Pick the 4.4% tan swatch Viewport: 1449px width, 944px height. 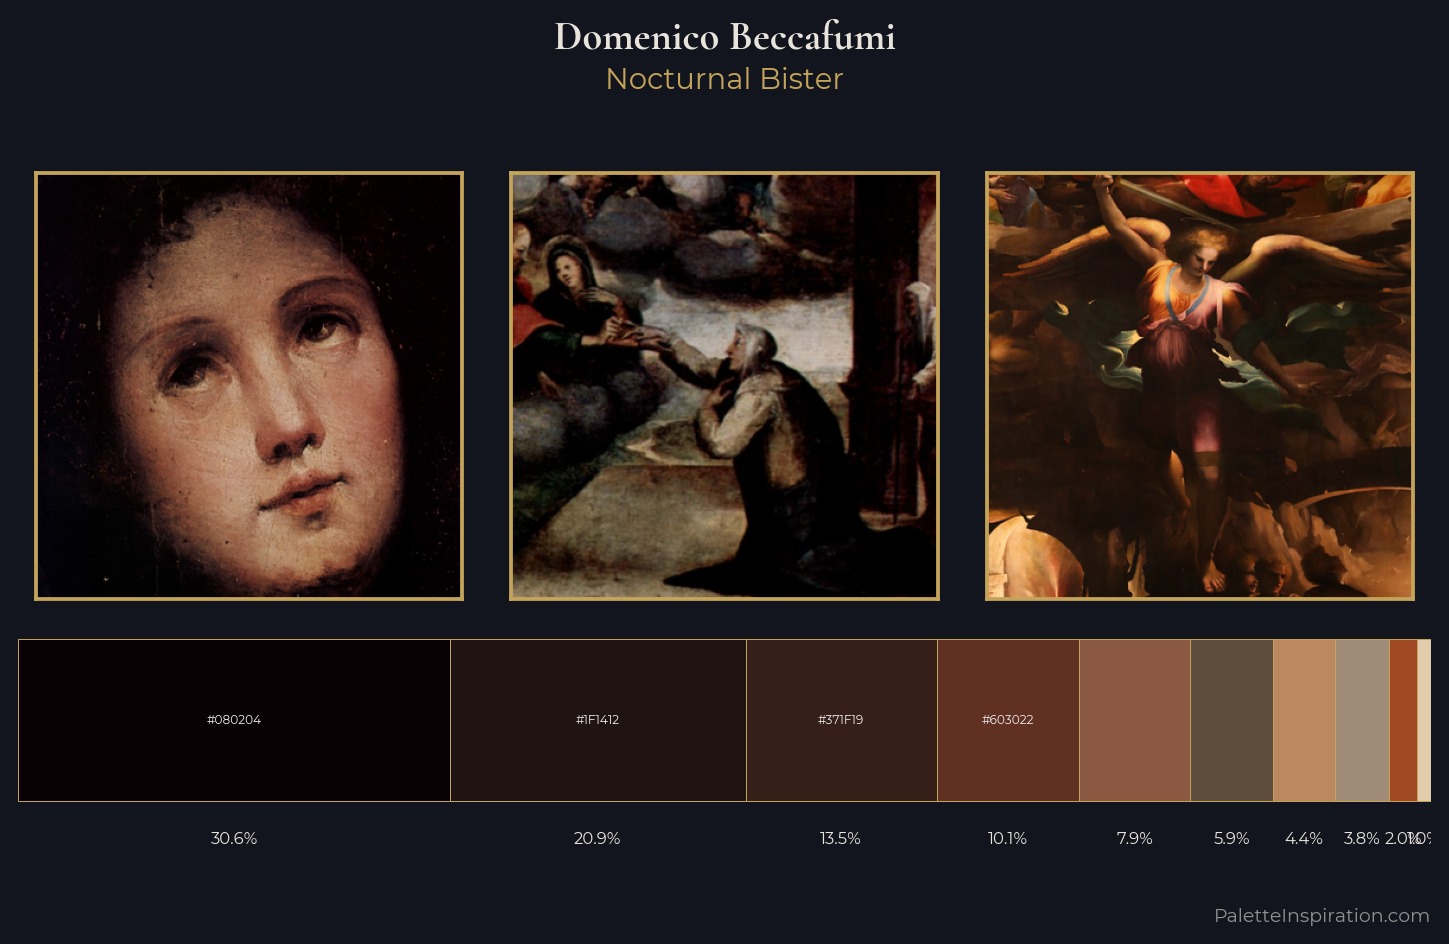(1305, 720)
